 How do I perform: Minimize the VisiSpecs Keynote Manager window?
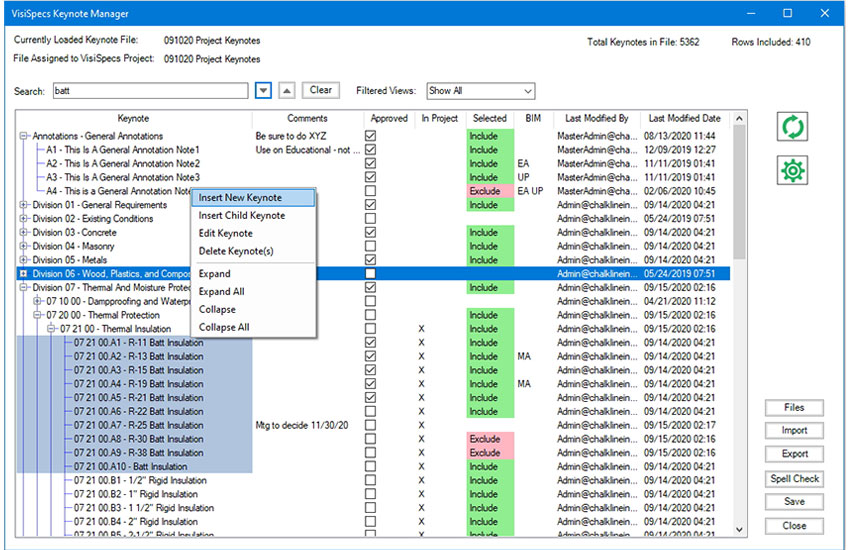(x=751, y=13)
